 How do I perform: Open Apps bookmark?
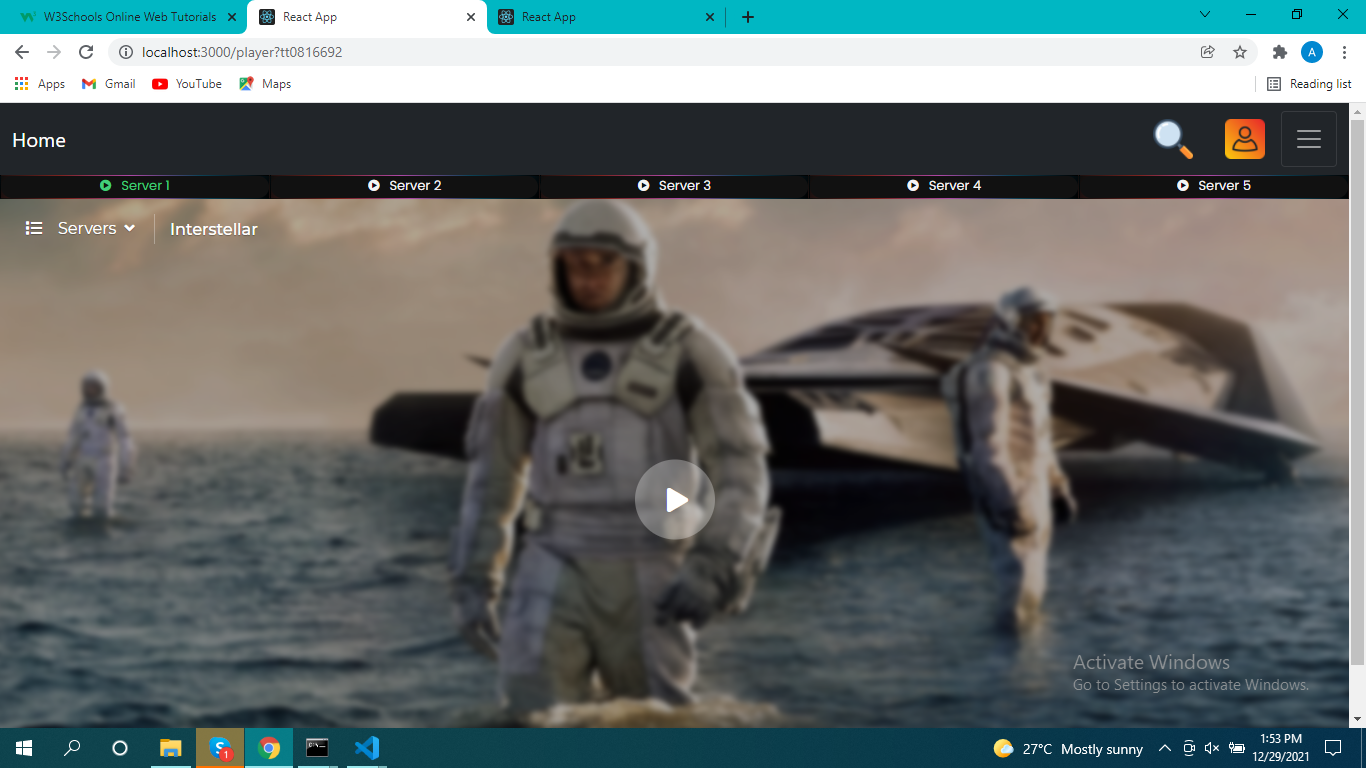click(x=40, y=84)
